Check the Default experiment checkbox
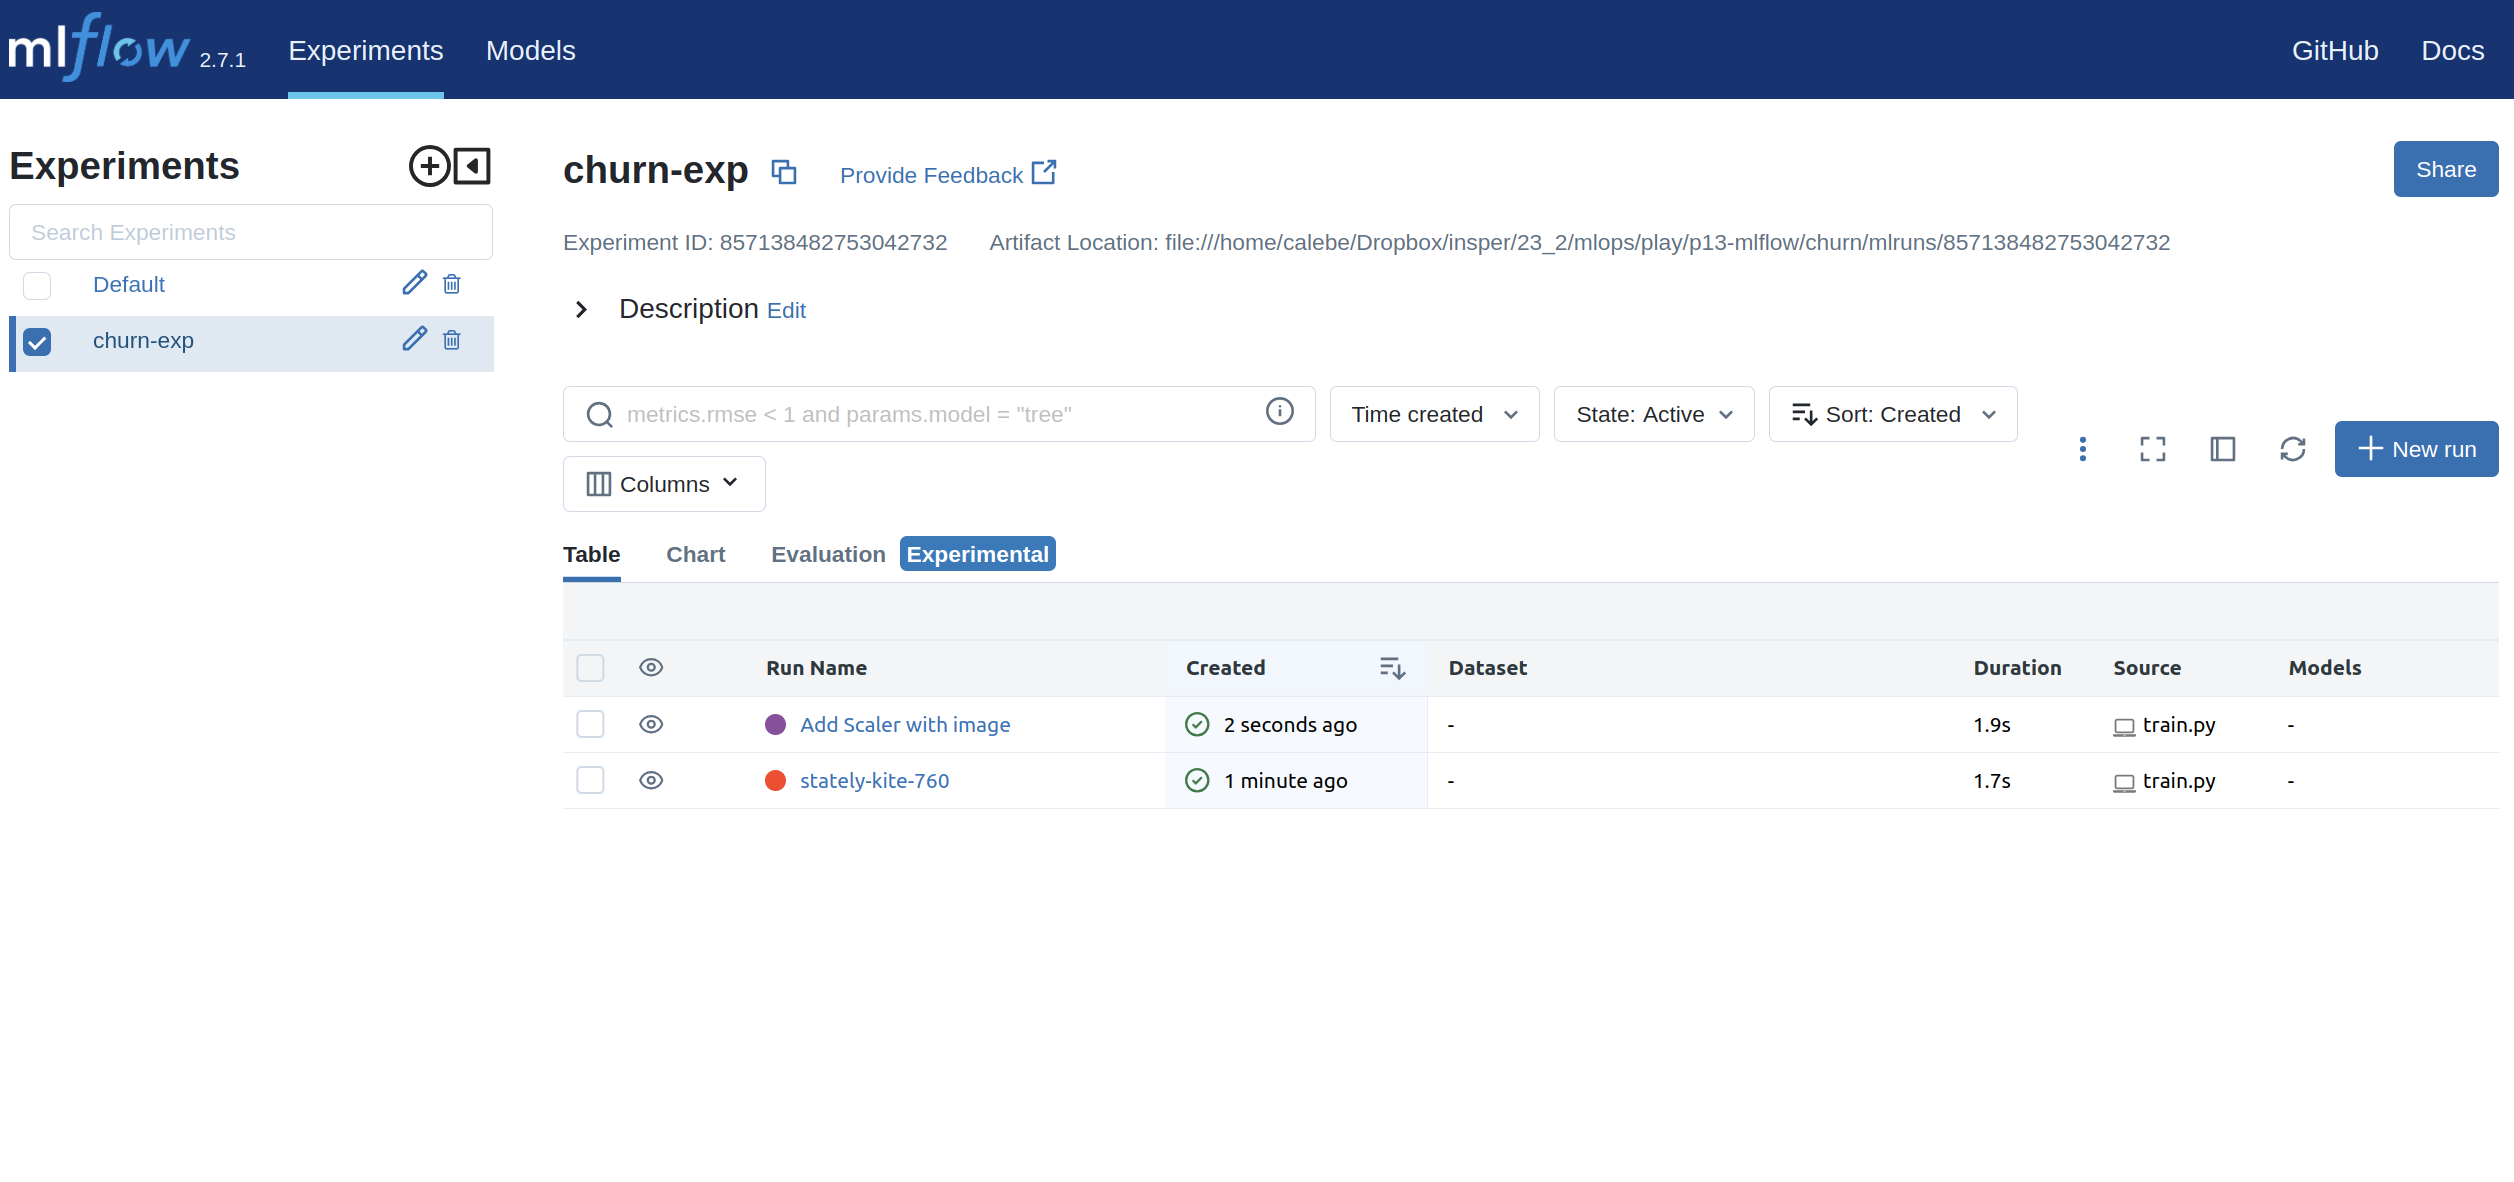2514x1182 pixels. tap(37, 286)
